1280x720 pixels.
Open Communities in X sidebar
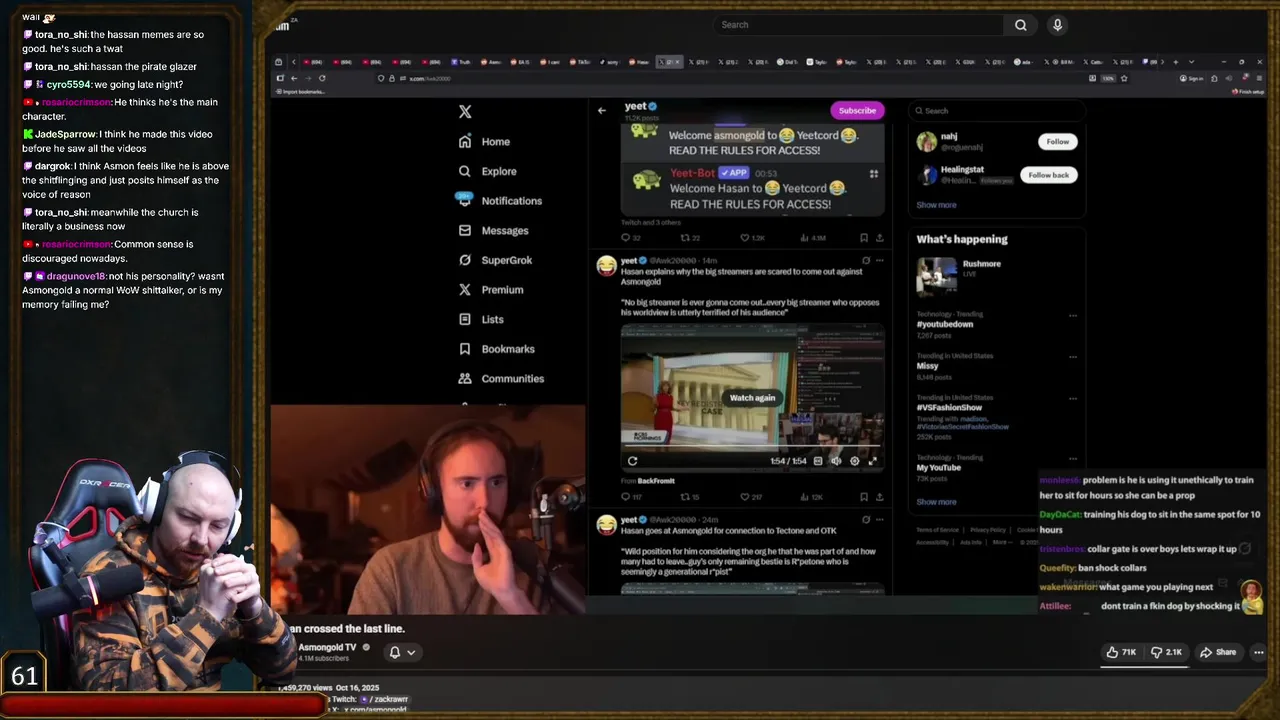pos(501,379)
